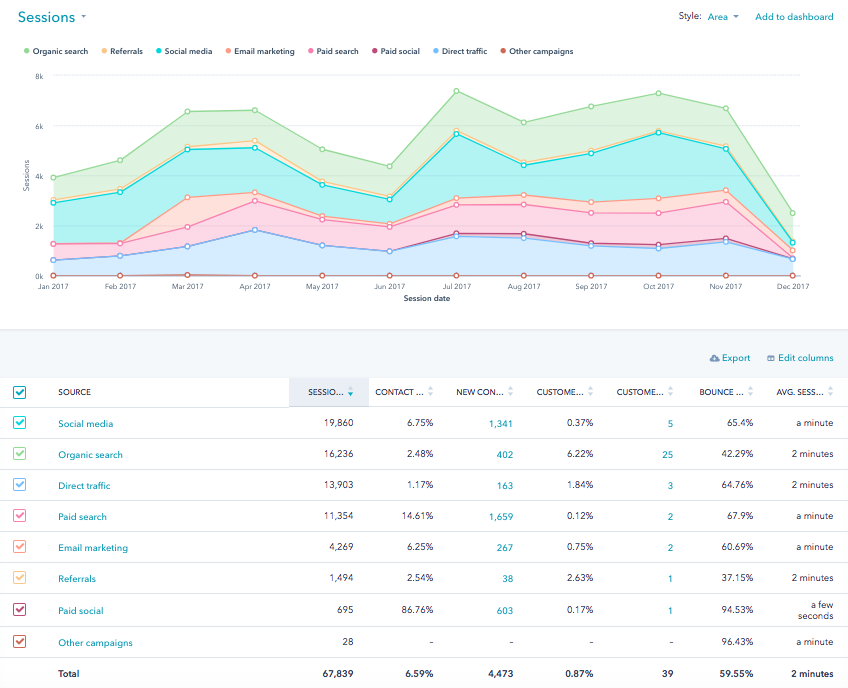The height and width of the screenshot is (688, 848).
Task: Click Paid social new contacts value 603
Action: click(505, 611)
